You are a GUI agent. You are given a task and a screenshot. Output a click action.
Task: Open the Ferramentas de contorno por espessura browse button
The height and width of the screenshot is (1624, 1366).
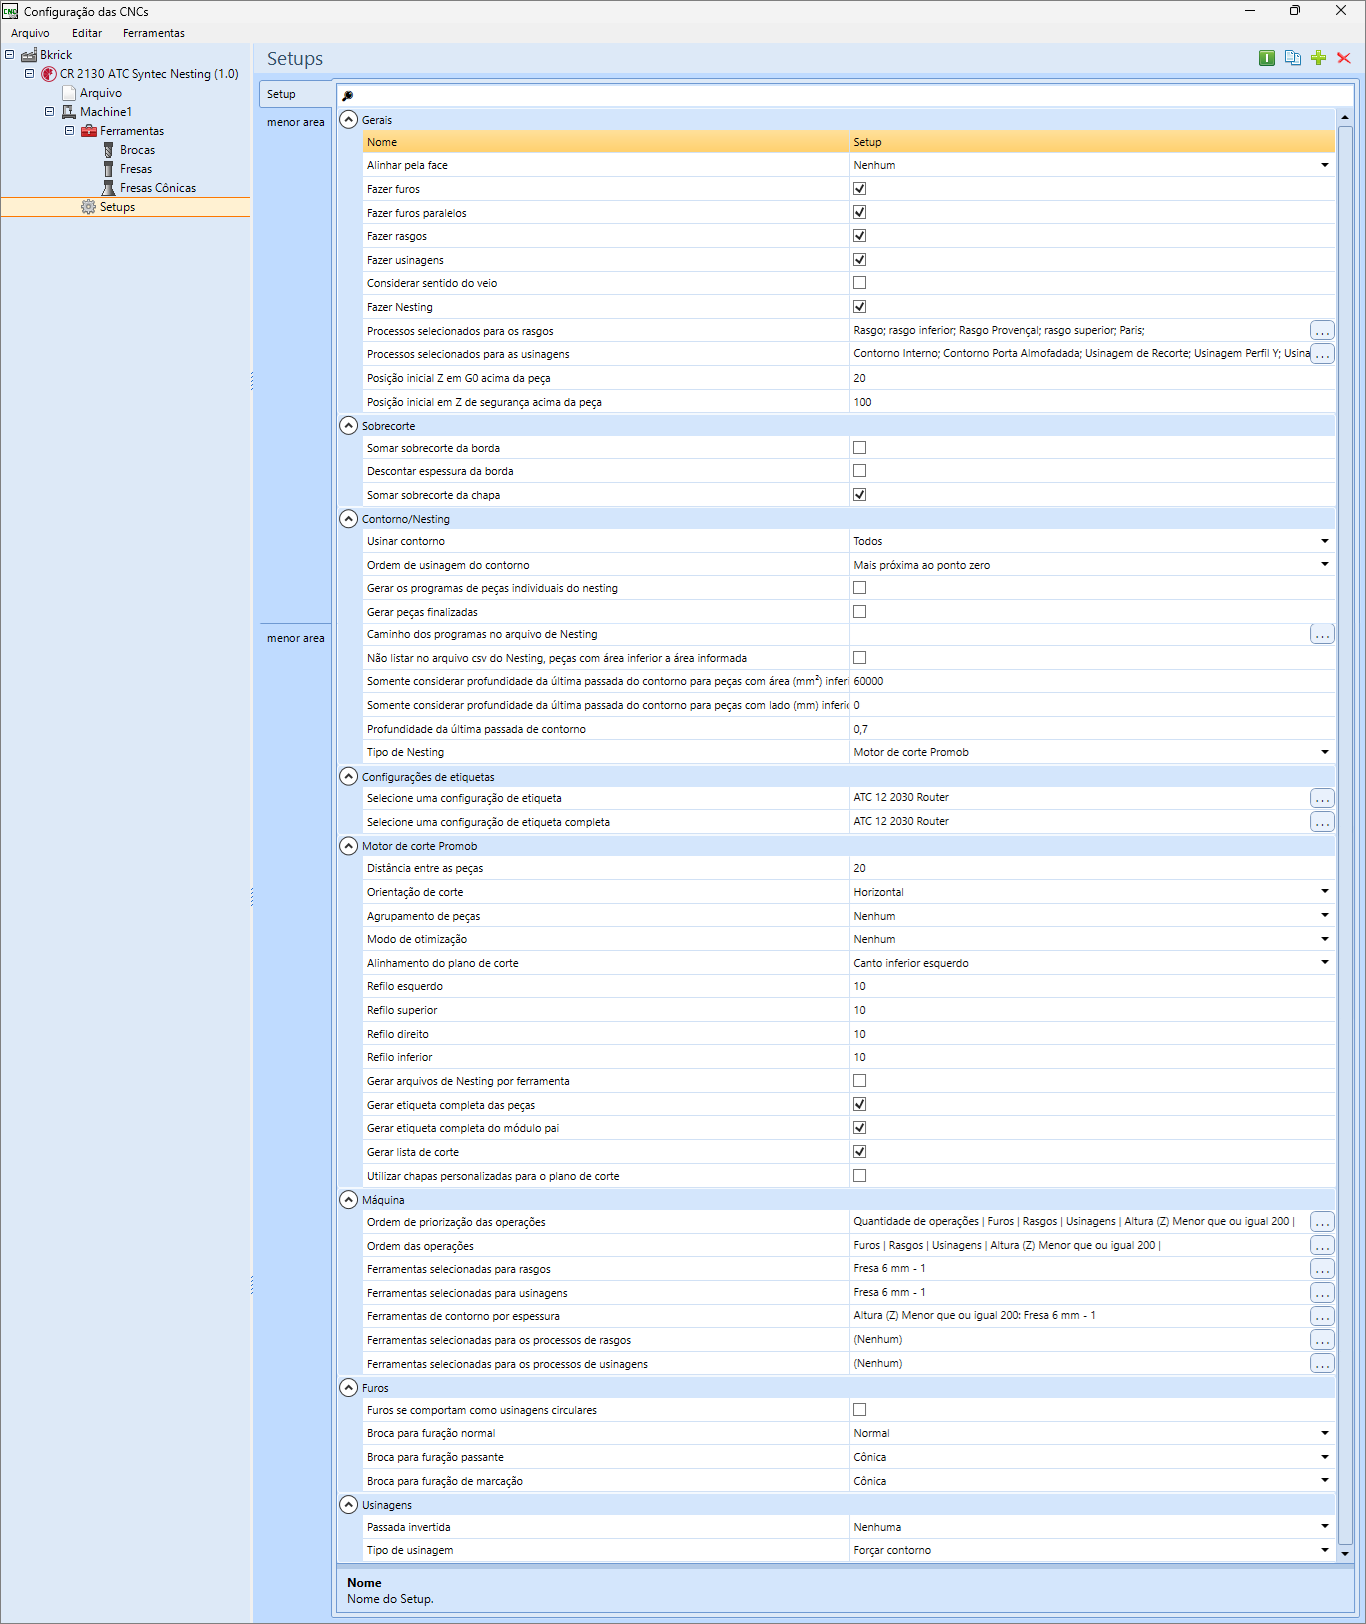pyautogui.click(x=1322, y=1316)
